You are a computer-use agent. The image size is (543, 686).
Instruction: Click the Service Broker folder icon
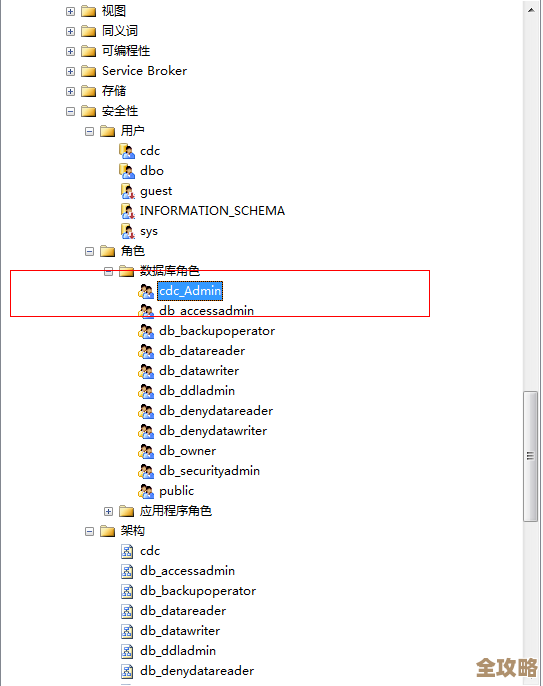coord(88,71)
